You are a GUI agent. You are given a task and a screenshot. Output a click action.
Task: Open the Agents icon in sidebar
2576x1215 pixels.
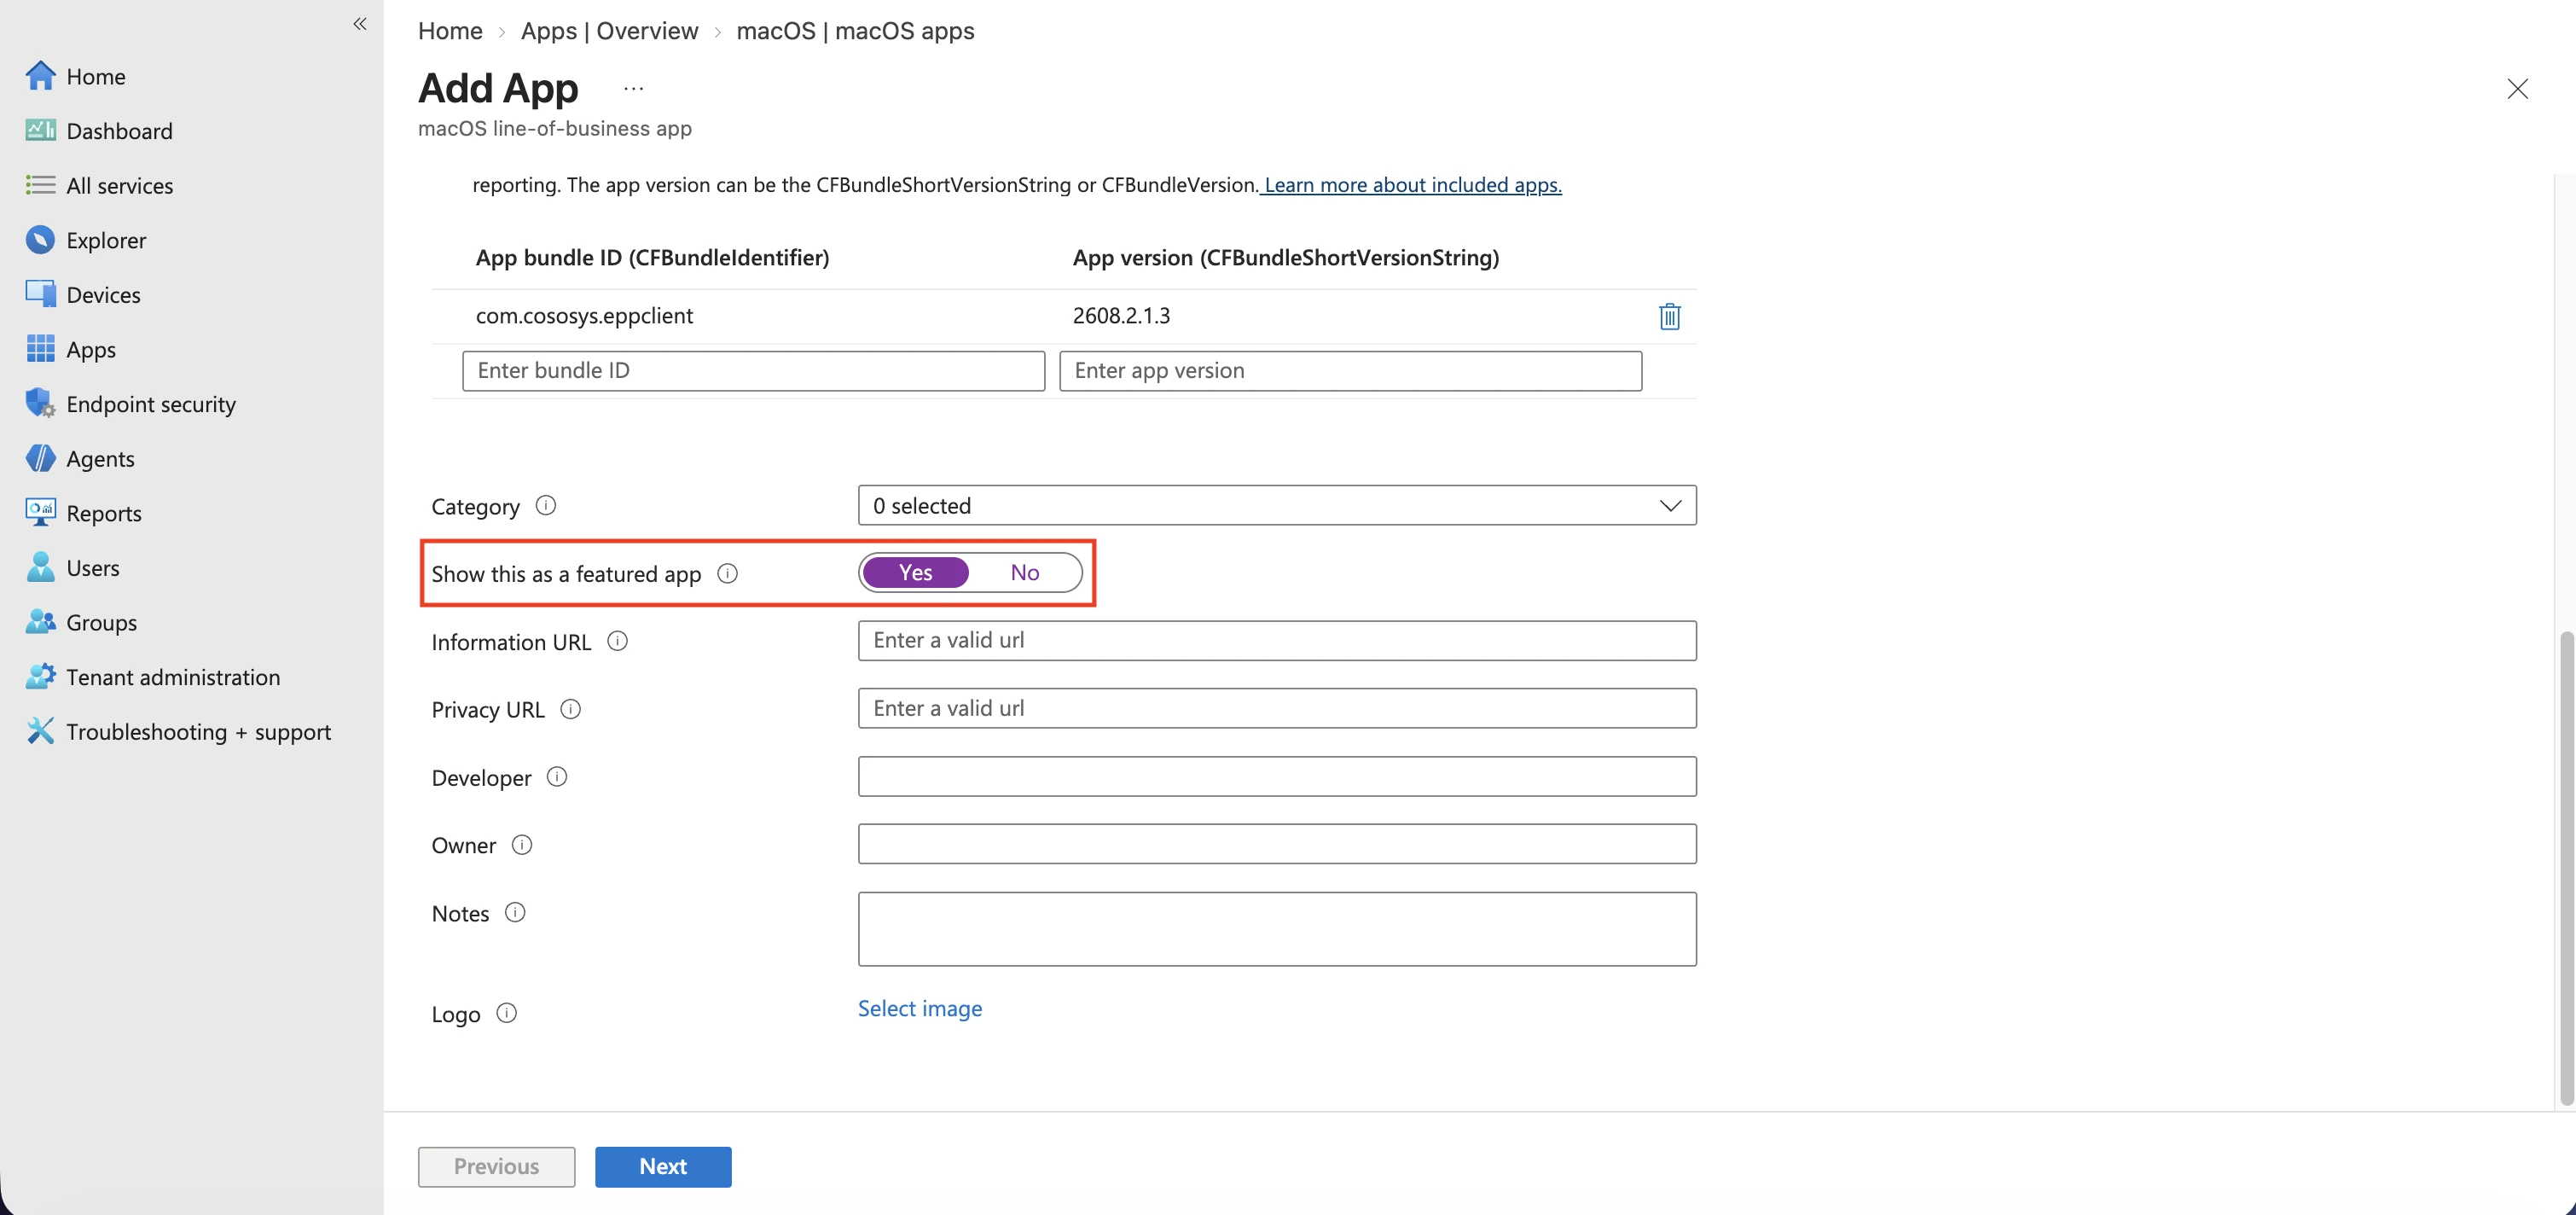click(x=40, y=458)
